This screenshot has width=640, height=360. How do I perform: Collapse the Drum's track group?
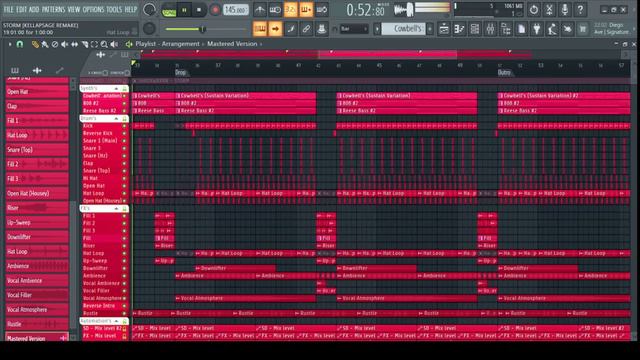(x=116, y=118)
